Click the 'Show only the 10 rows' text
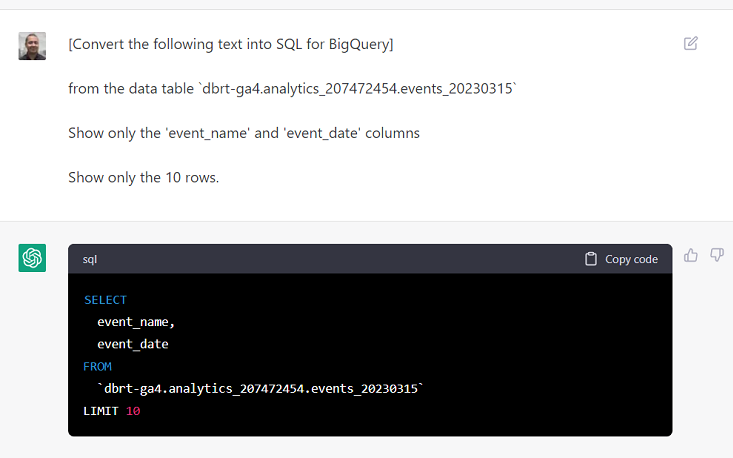Screen dimensions: 733x458 pyautogui.click(x=144, y=178)
